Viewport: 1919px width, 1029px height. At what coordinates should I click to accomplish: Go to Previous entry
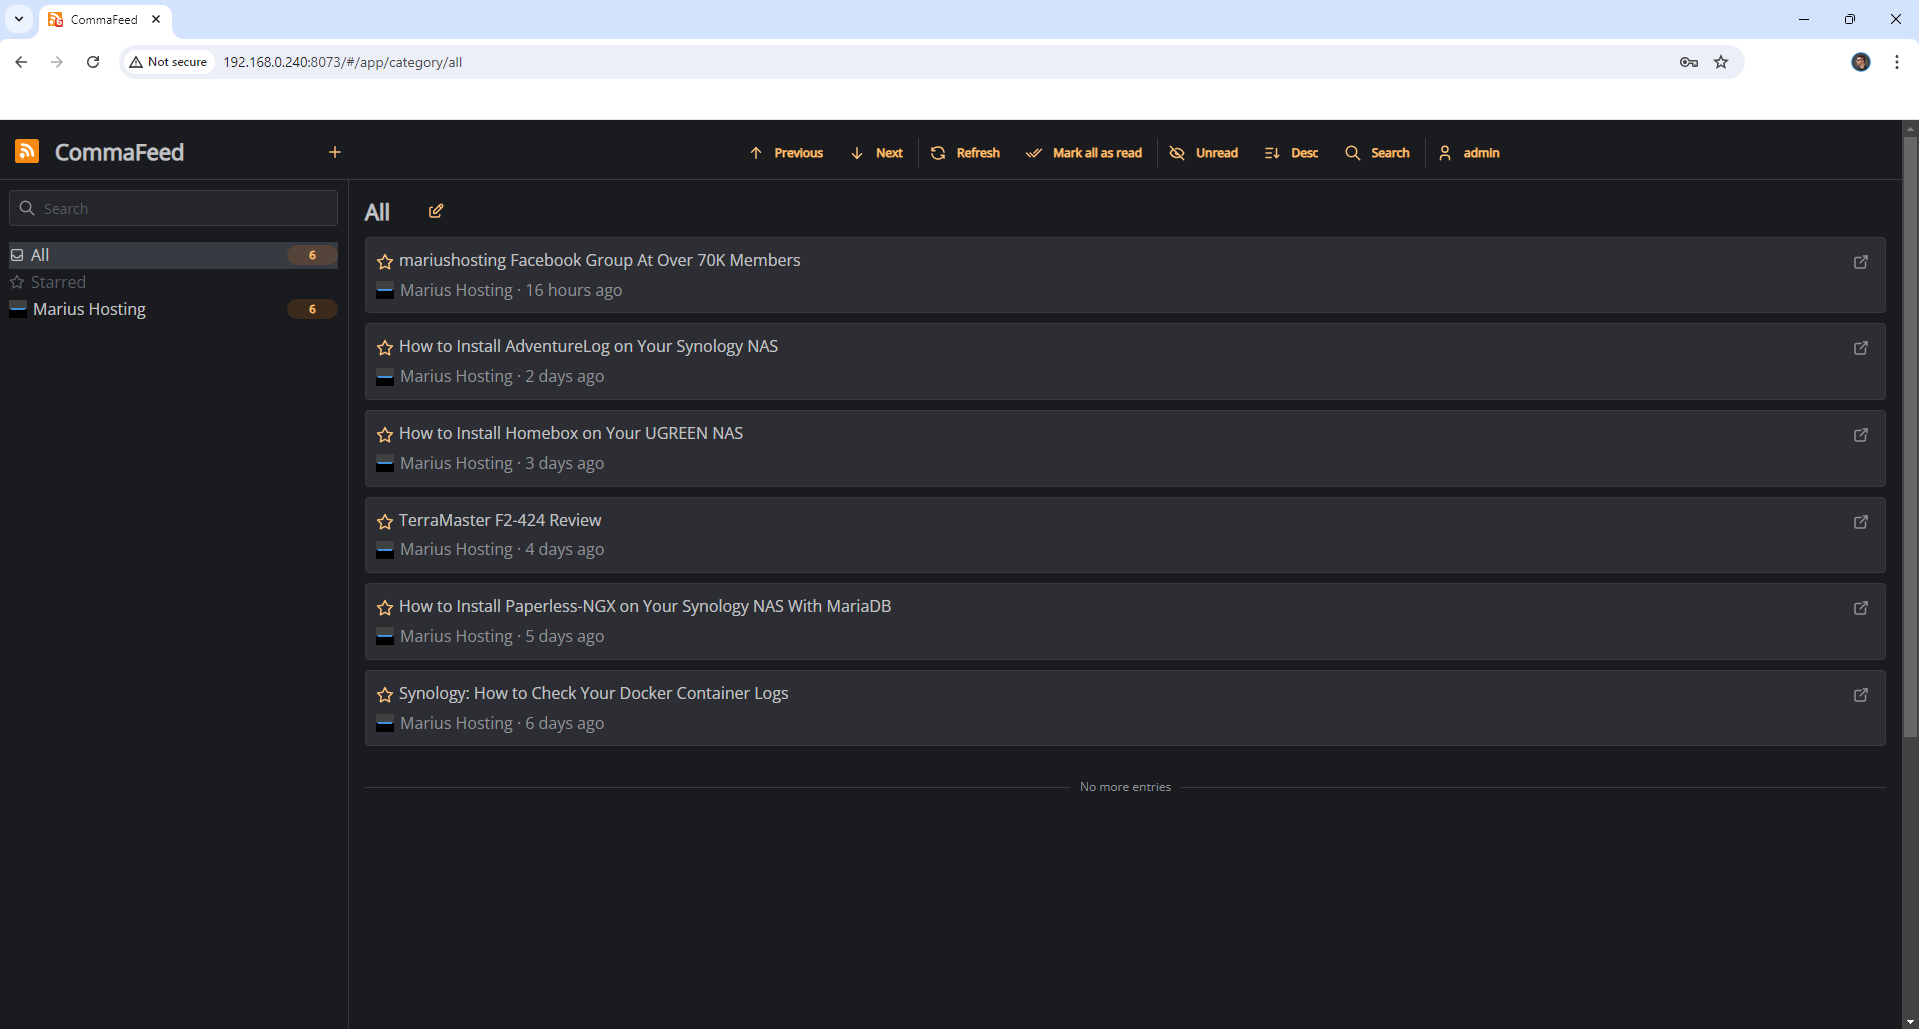point(786,153)
